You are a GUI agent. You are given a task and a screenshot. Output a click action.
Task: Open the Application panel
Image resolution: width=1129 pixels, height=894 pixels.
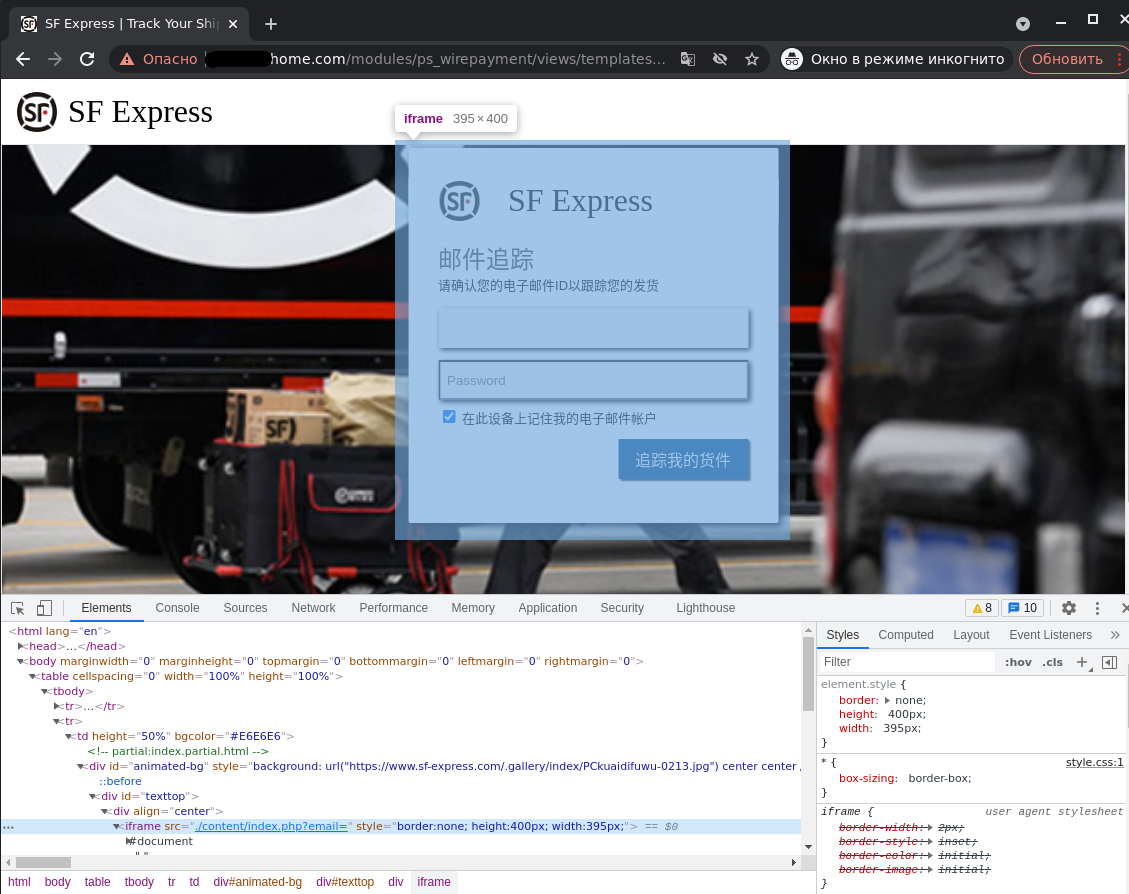point(548,608)
